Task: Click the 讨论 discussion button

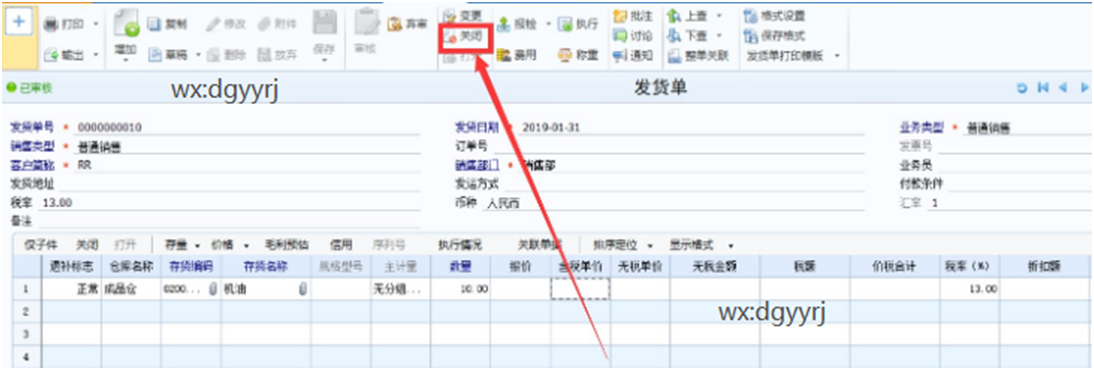Action: 633,35
